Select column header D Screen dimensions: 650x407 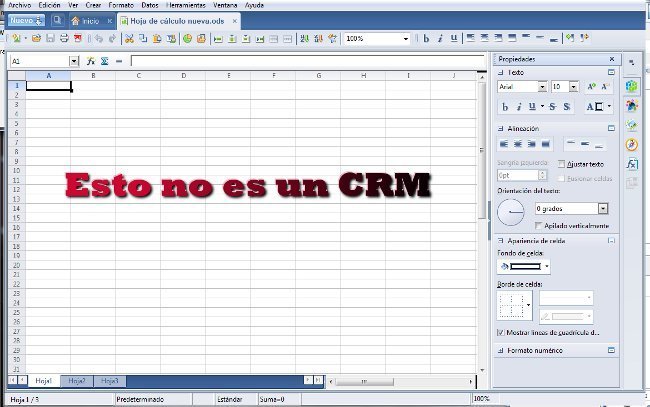pyautogui.click(x=183, y=75)
